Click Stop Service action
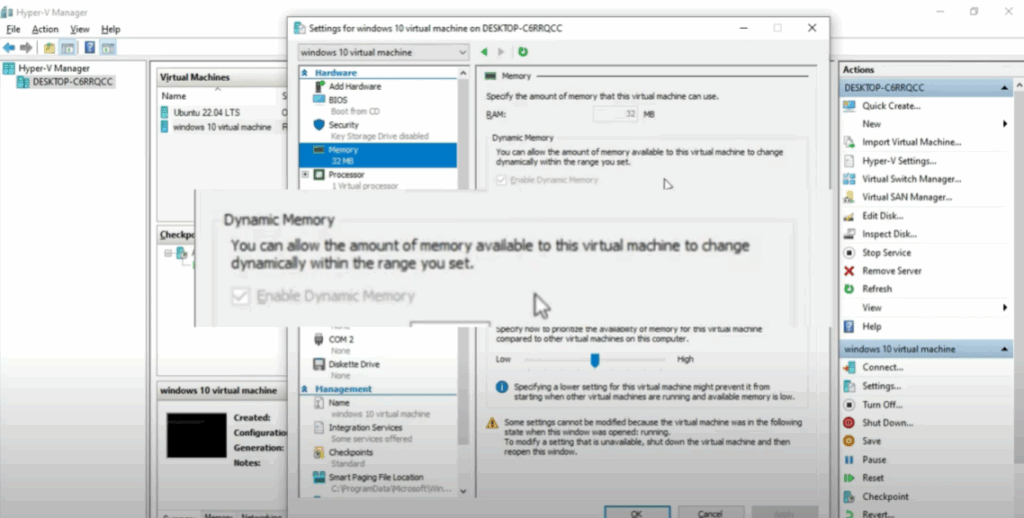 pos(886,253)
